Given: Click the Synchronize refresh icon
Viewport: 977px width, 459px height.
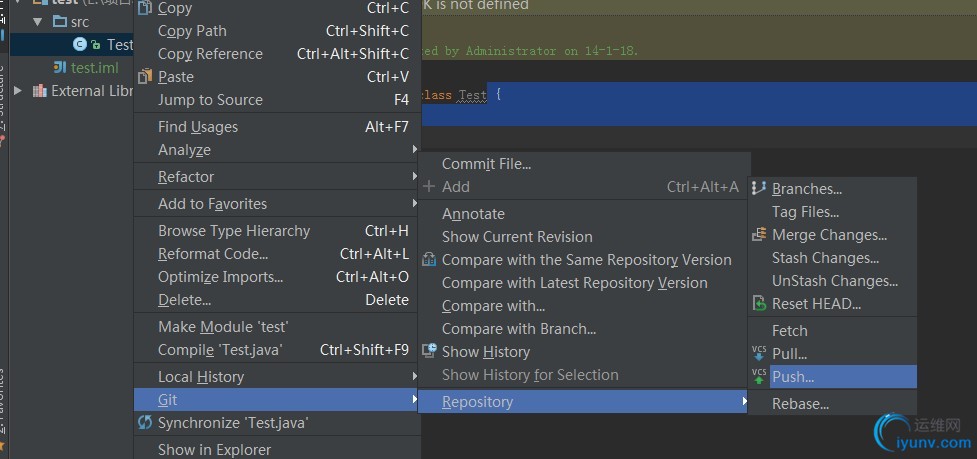Looking at the screenshot, I should 145,423.
